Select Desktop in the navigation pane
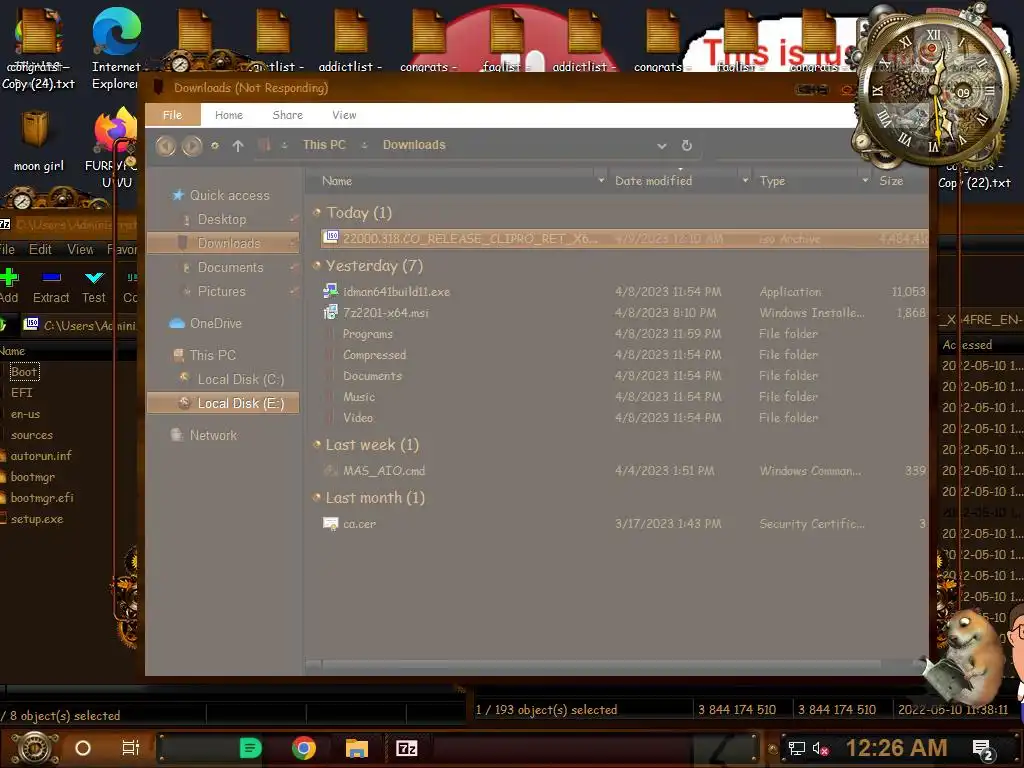This screenshot has height=768, width=1024. pyautogui.click(x=222, y=219)
